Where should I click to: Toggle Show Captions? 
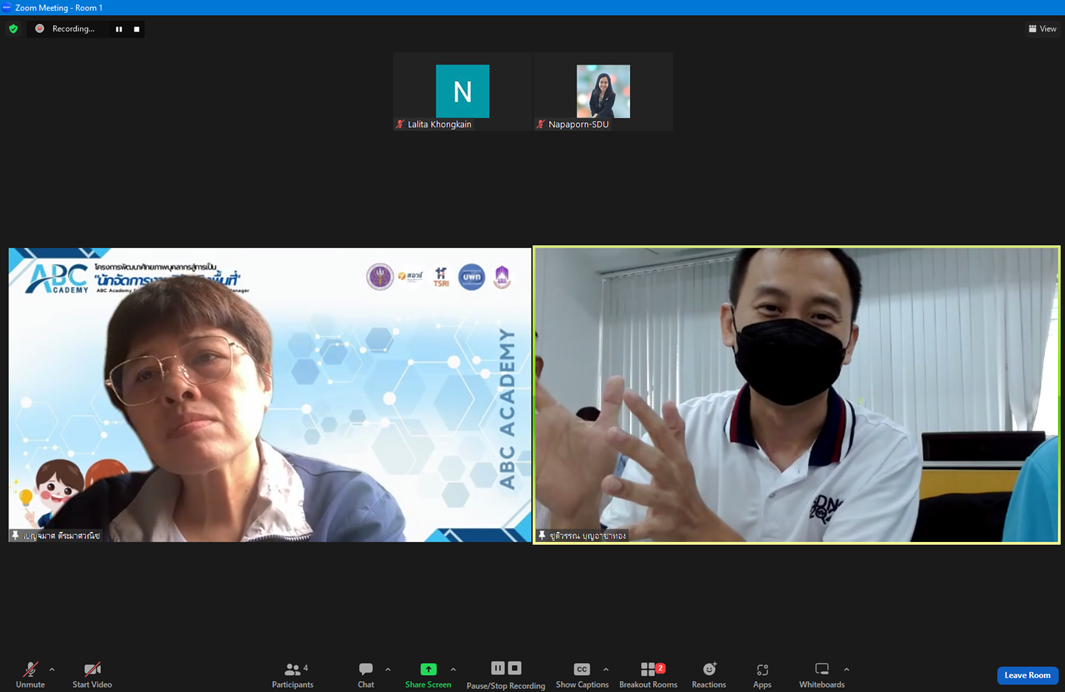click(x=582, y=674)
